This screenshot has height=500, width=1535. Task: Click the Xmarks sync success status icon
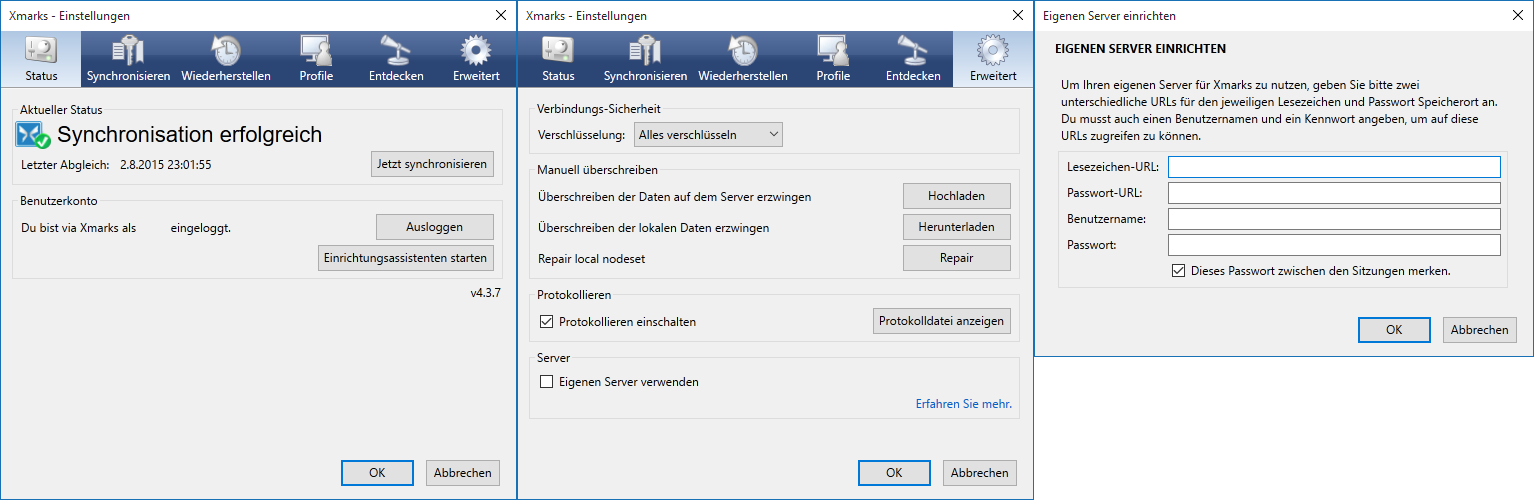[33, 135]
